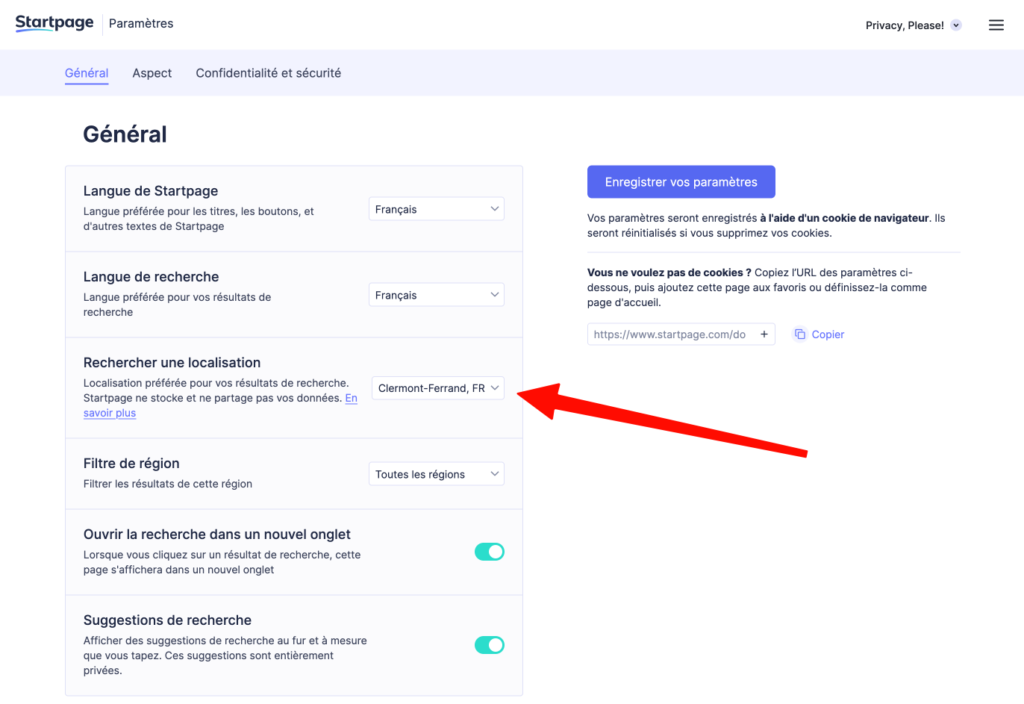The width and height of the screenshot is (1024, 704).
Task: Open the Langue de Startpage dropdown
Action: (x=437, y=209)
